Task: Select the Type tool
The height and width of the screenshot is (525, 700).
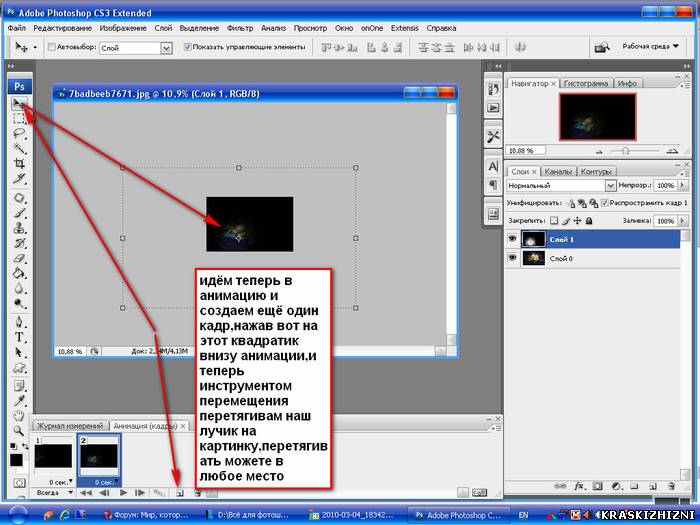Action: click(19, 337)
